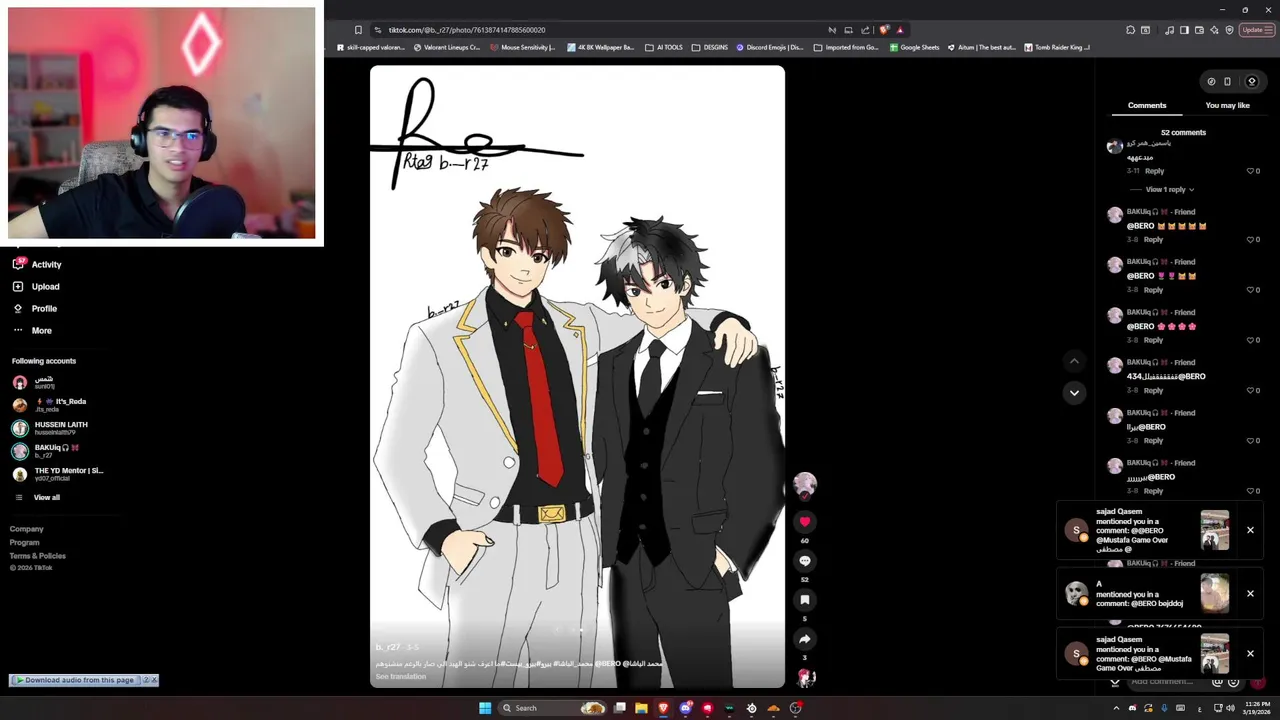1280x720 pixels.
Task: Open File Explorer from the taskbar
Action: (x=641, y=708)
